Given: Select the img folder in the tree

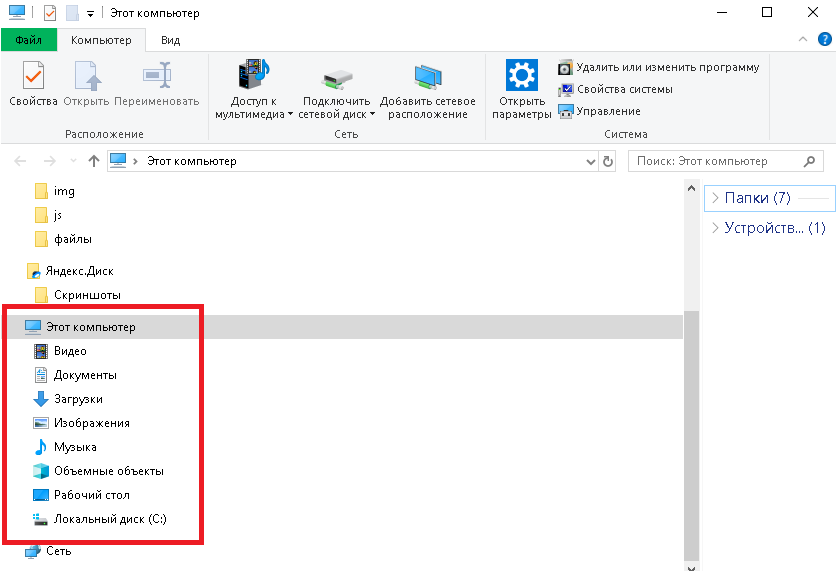Looking at the screenshot, I should (x=64, y=191).
